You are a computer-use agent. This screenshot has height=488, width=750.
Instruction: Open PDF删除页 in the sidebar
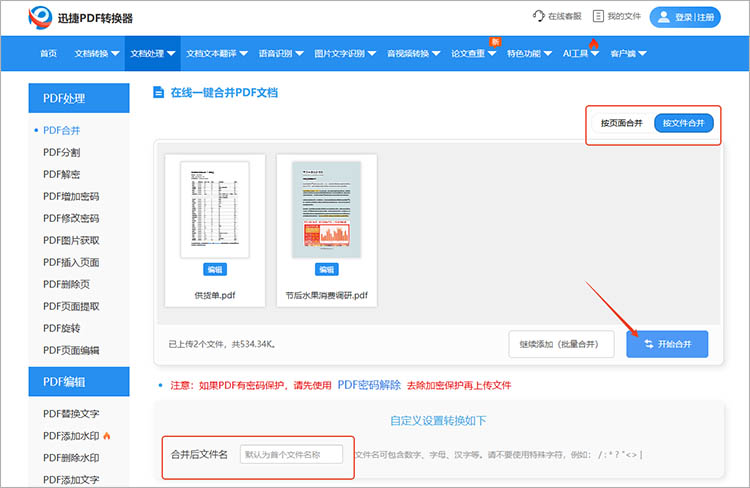[x=66, y=284]
